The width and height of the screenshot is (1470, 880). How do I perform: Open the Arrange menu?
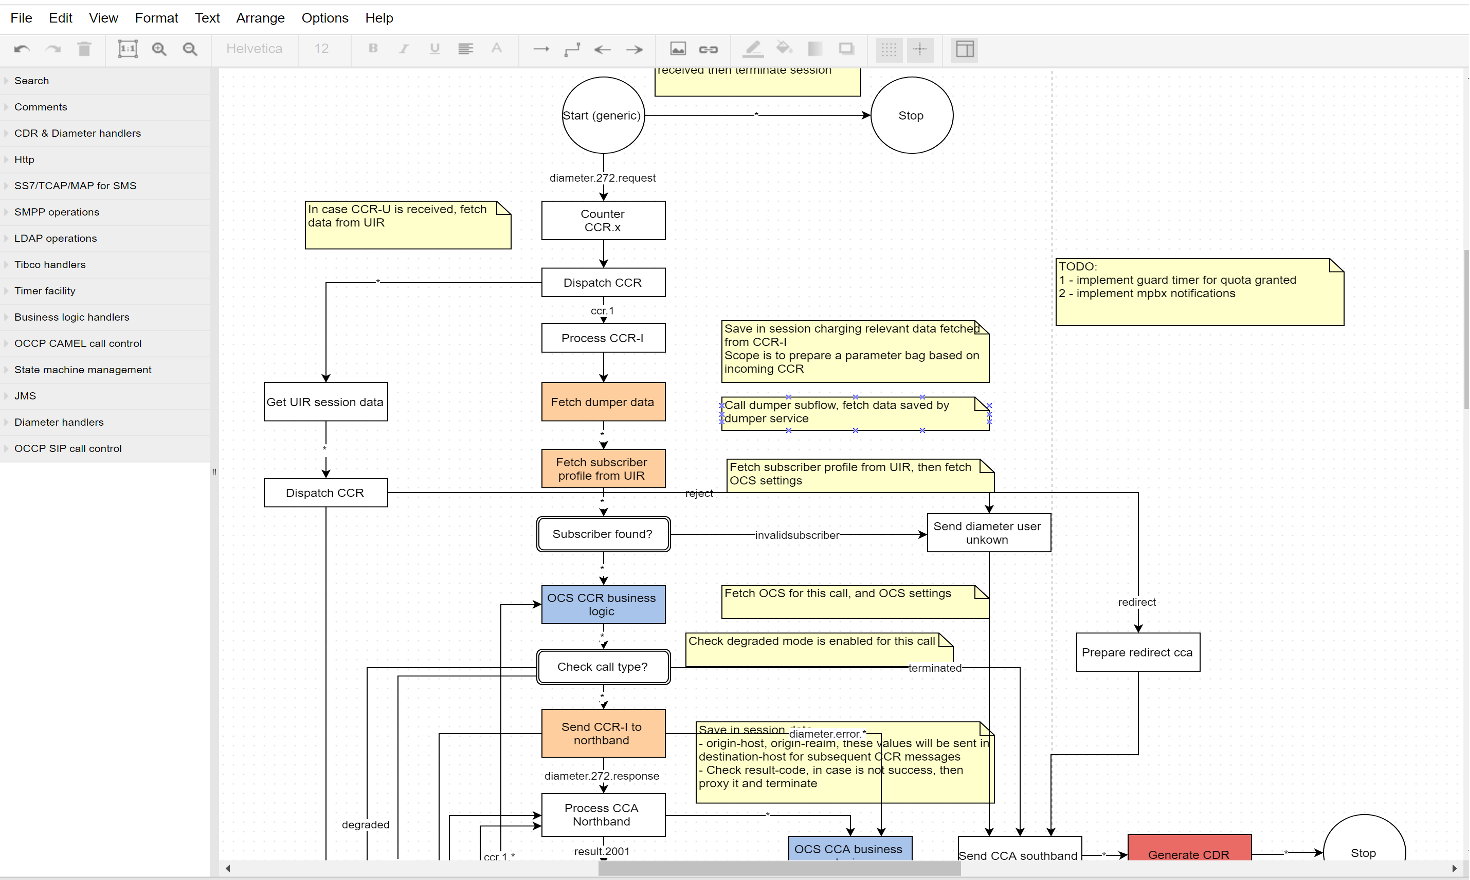coord(261,18)
